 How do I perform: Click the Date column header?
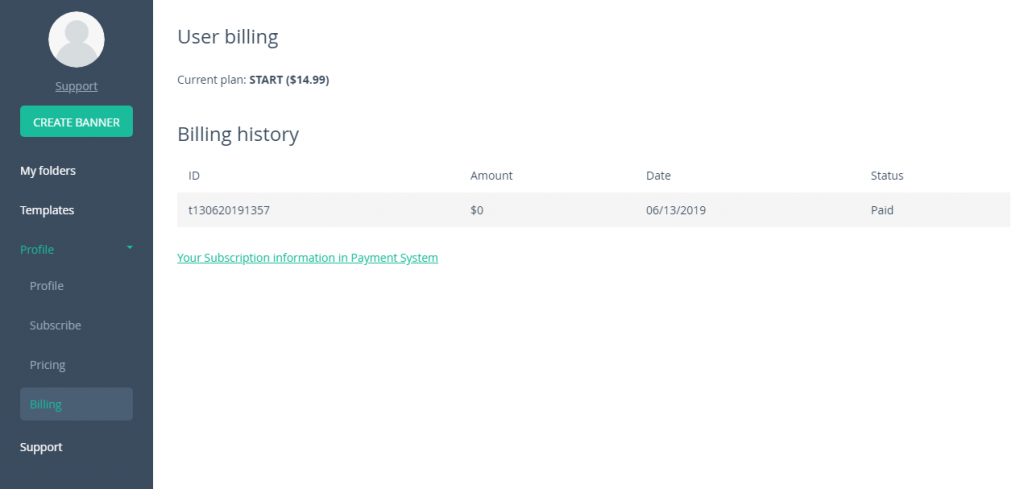658,176
